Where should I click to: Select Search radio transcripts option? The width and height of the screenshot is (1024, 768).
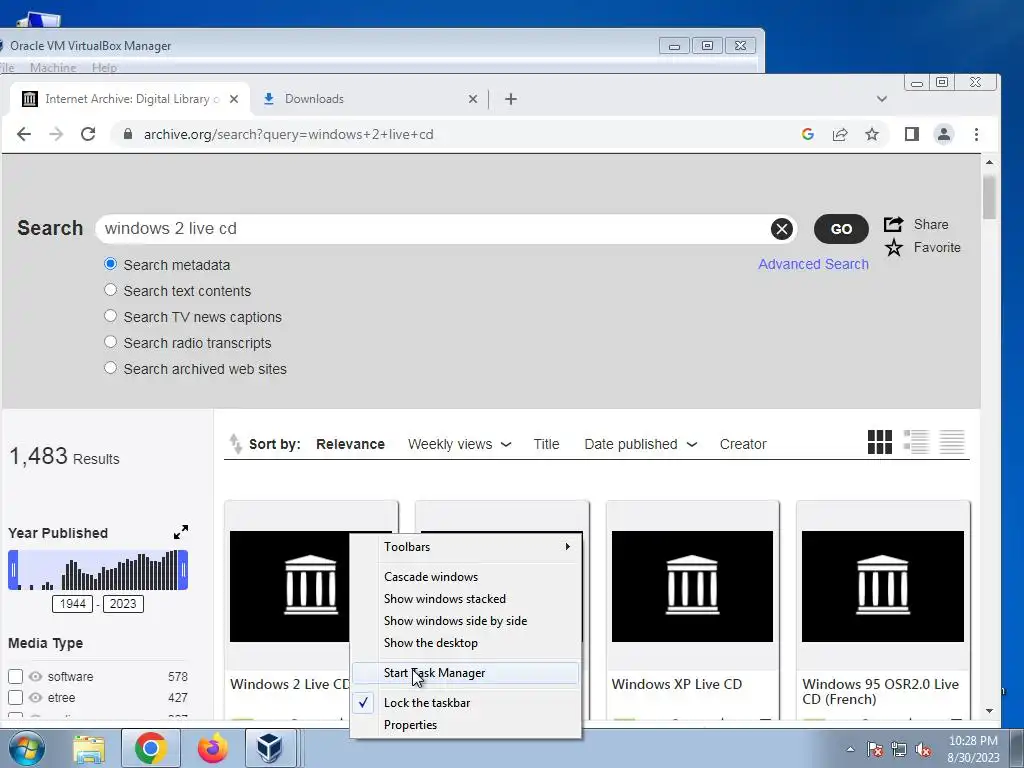[110, 342]
